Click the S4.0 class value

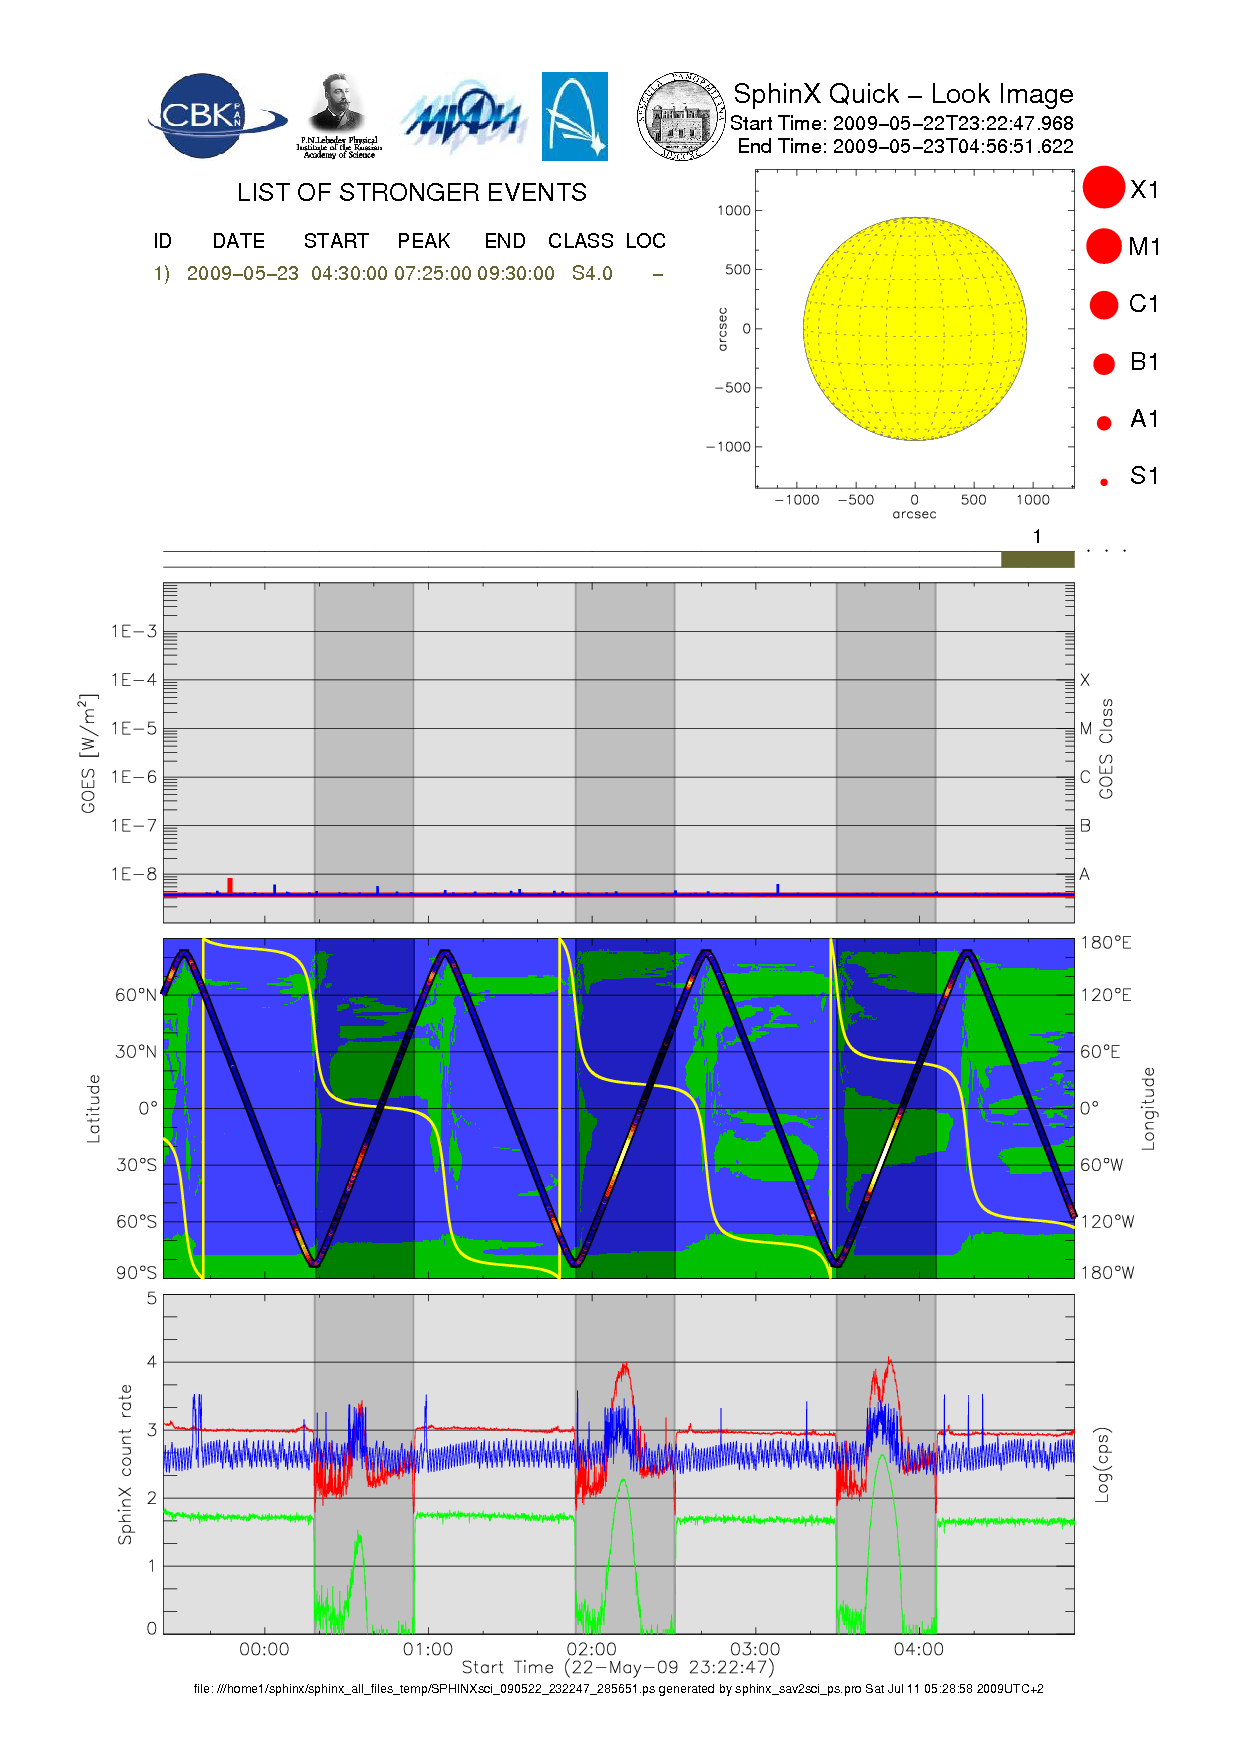coord(592,274)
